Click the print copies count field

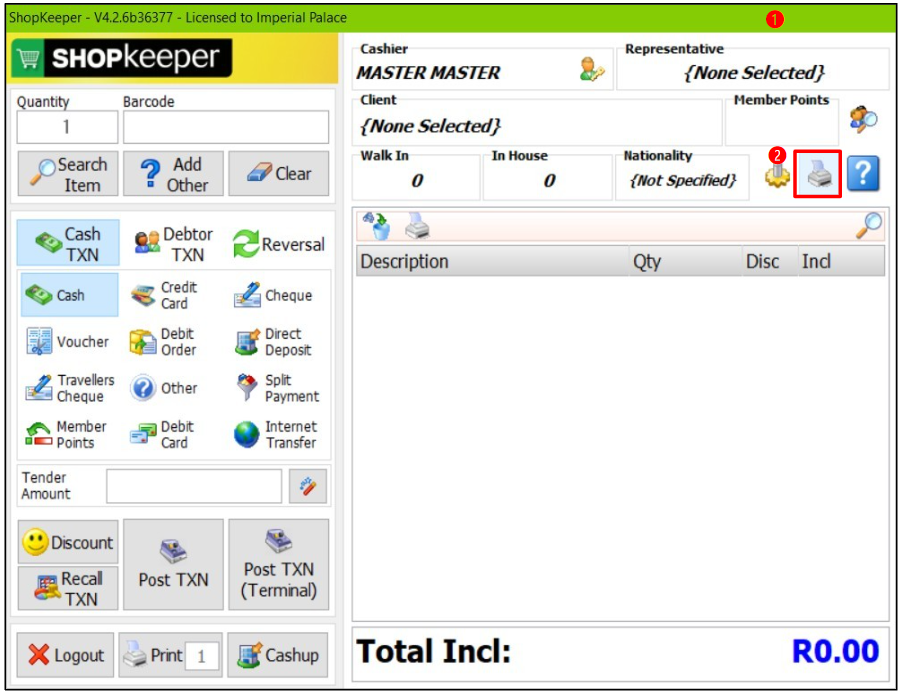coord(202,656)
